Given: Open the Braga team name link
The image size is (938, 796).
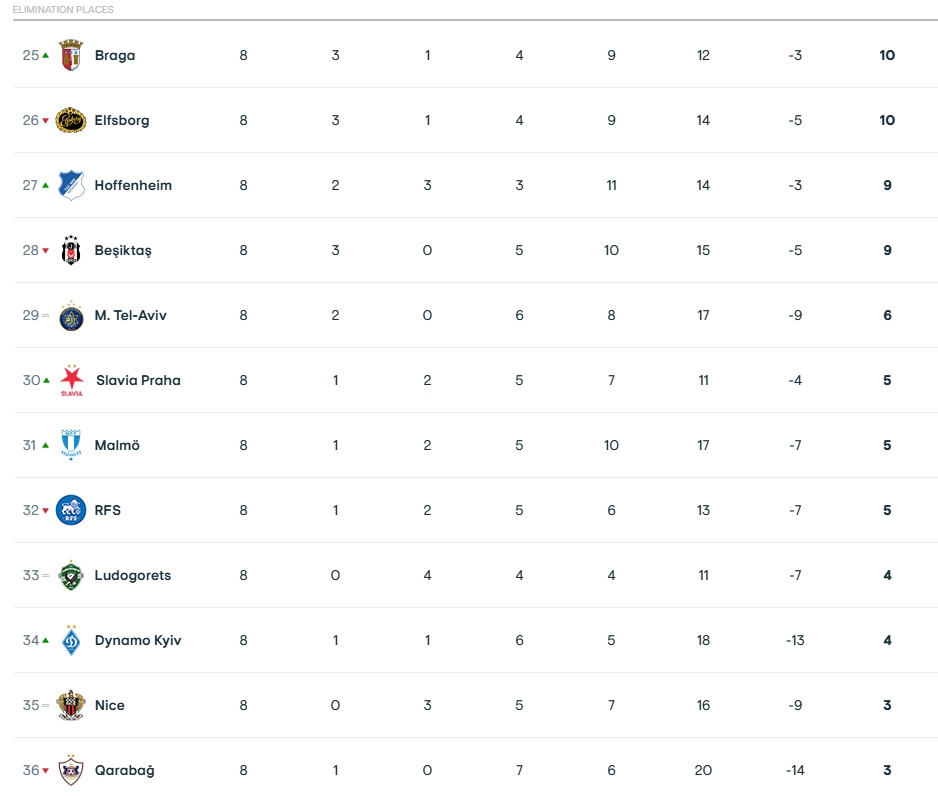Looking at the screenshot, I should (115, 56).
